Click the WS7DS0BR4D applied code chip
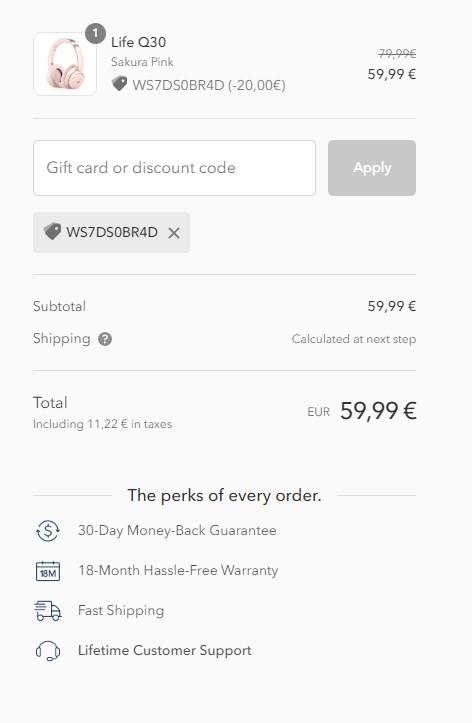 pyautogui.click(x=112, y=232)
